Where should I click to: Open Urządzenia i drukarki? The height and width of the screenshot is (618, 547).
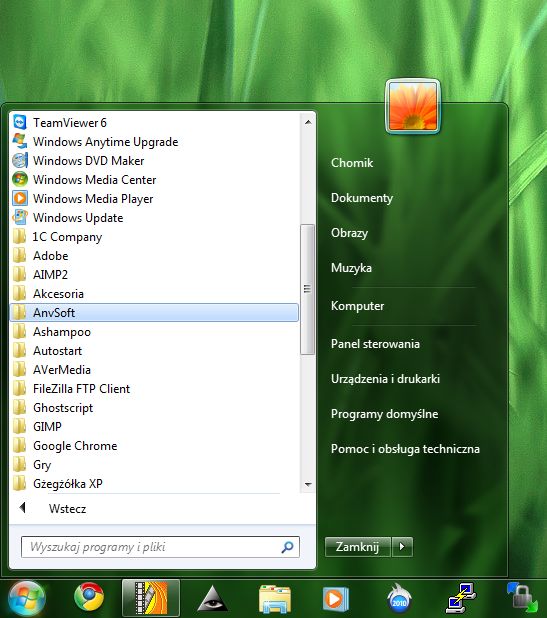[x=385, y=379]
